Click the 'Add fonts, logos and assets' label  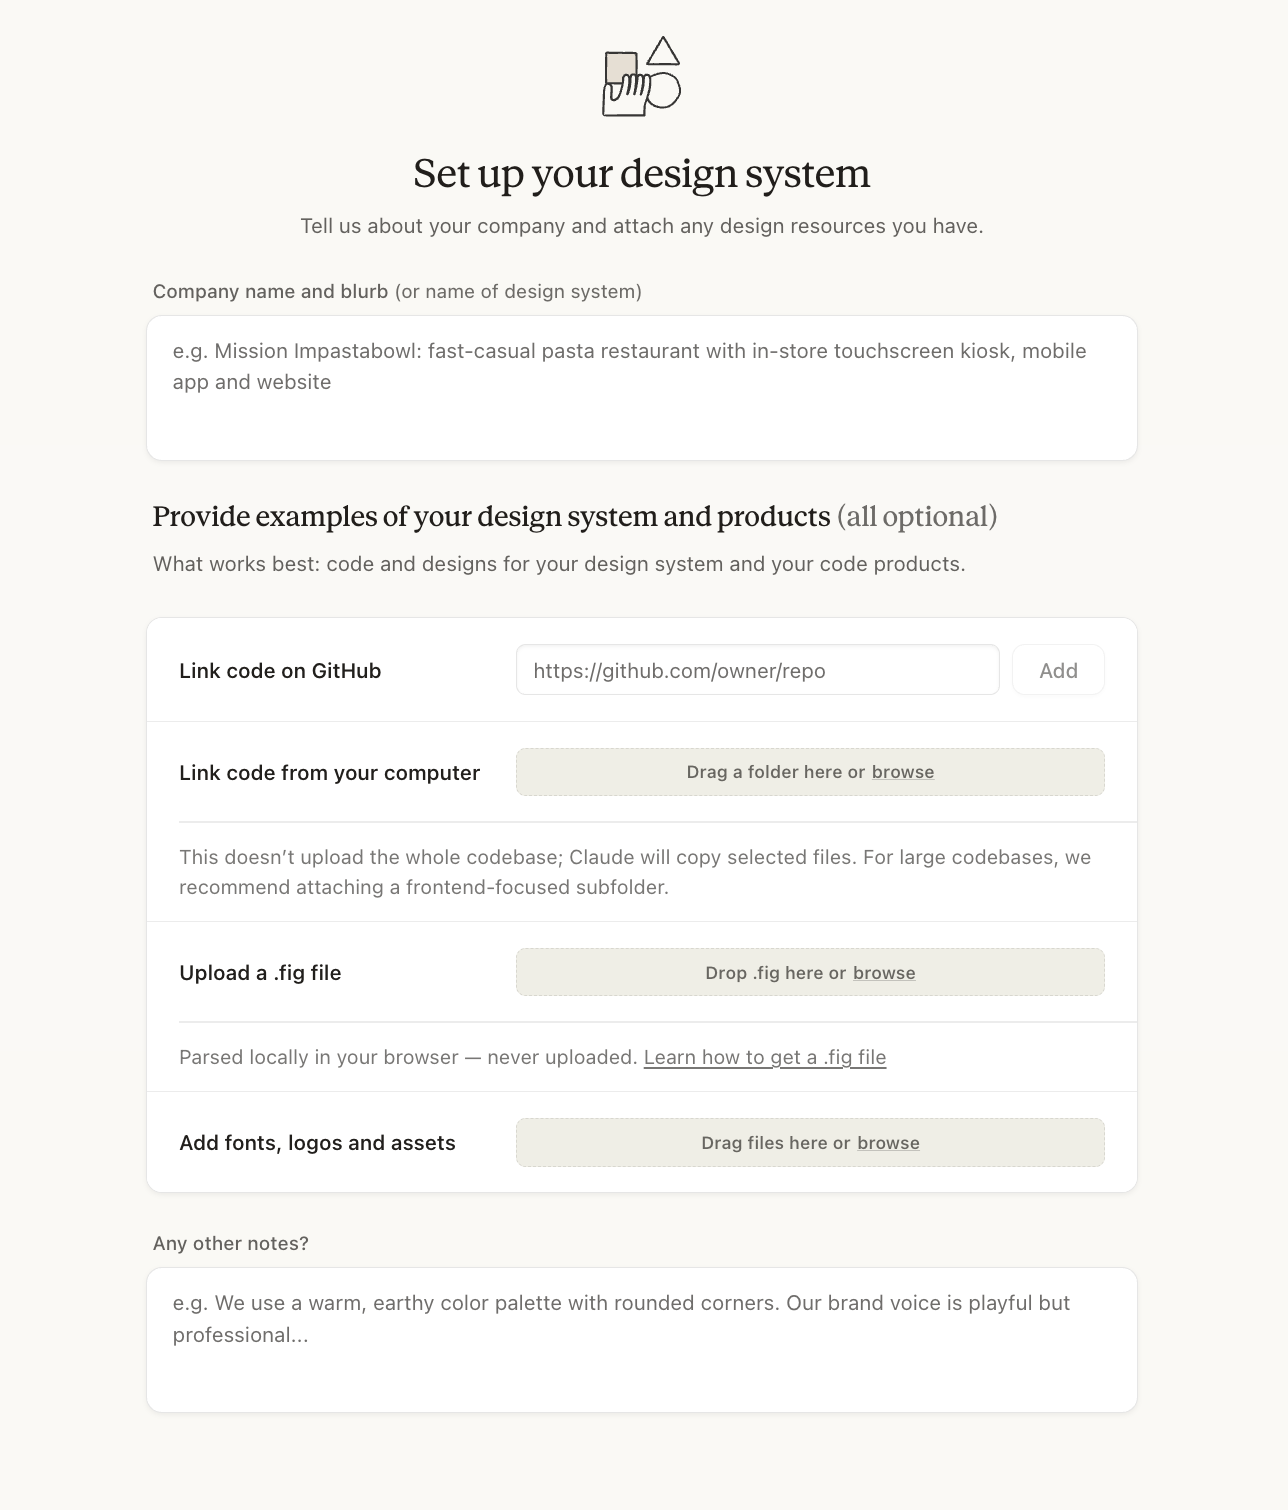coord(317,1143)
